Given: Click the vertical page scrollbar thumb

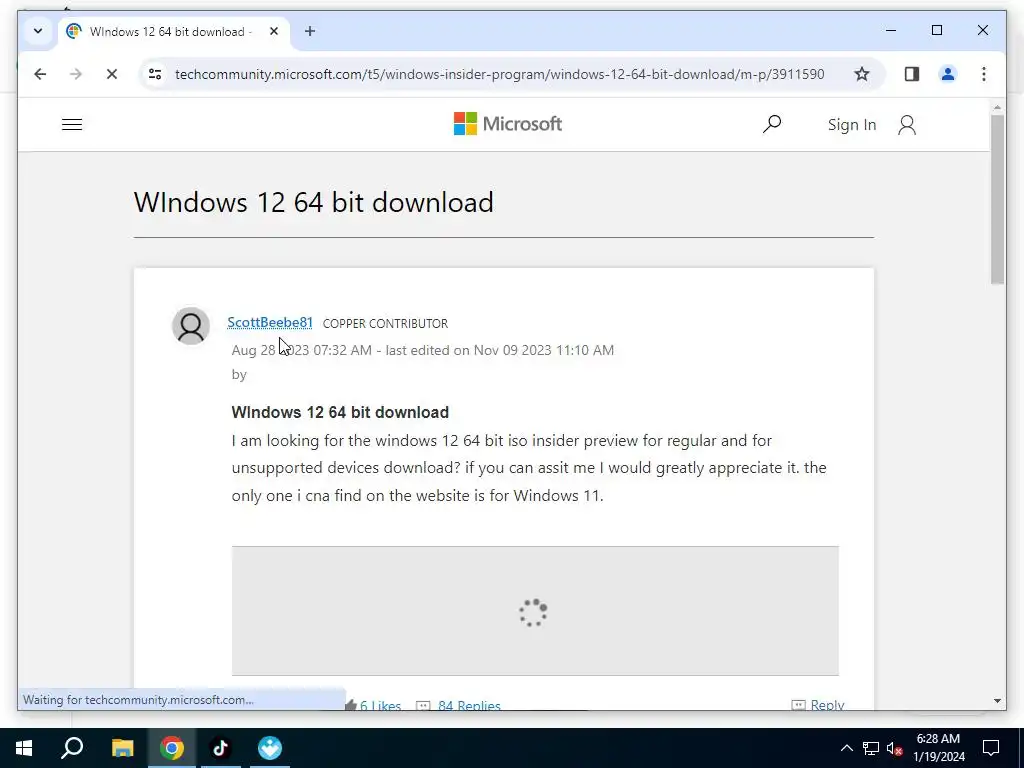Looking at the screenshot, I should coord(997,199).
